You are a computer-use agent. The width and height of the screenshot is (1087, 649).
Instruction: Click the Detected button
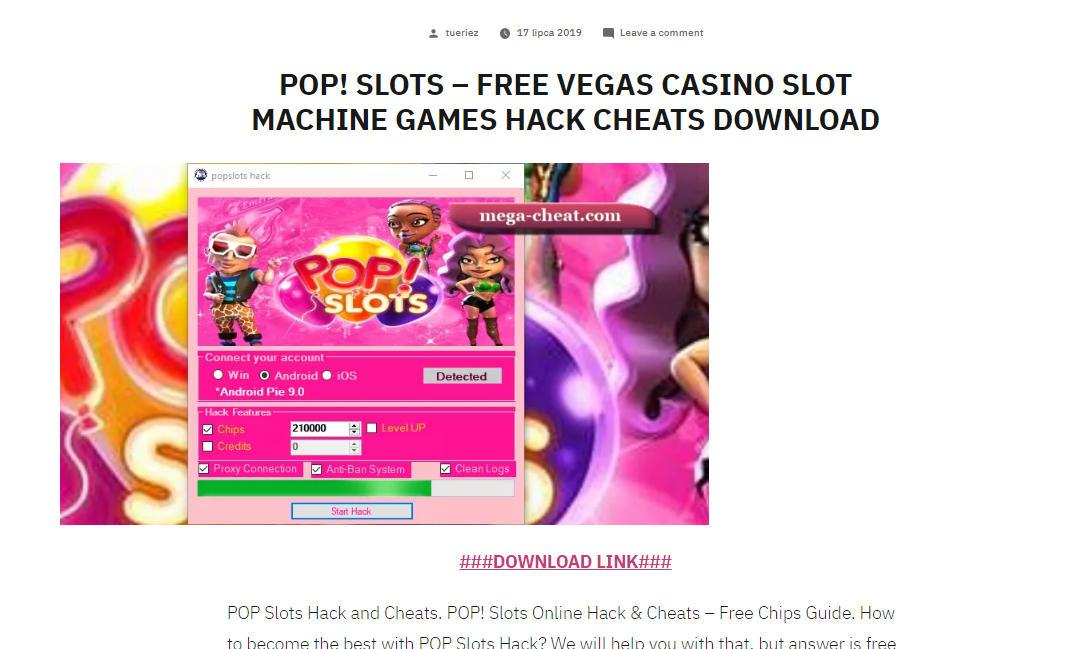click(x=462, y=376)
